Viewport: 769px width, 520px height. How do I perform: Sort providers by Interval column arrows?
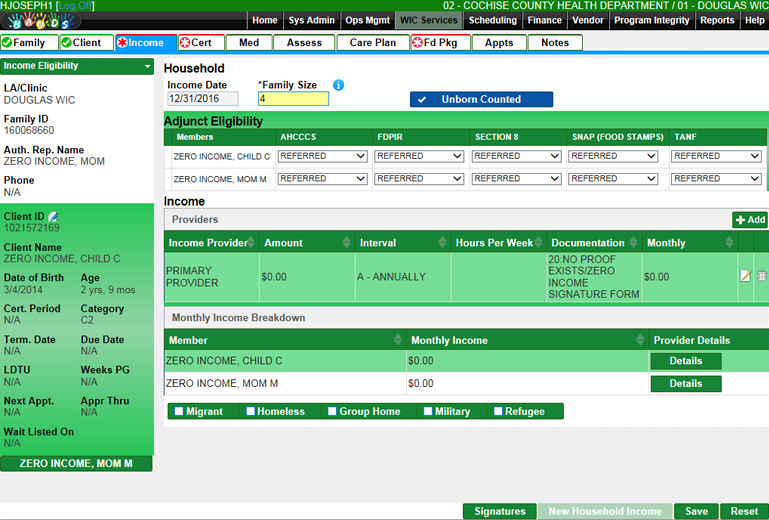442,243
